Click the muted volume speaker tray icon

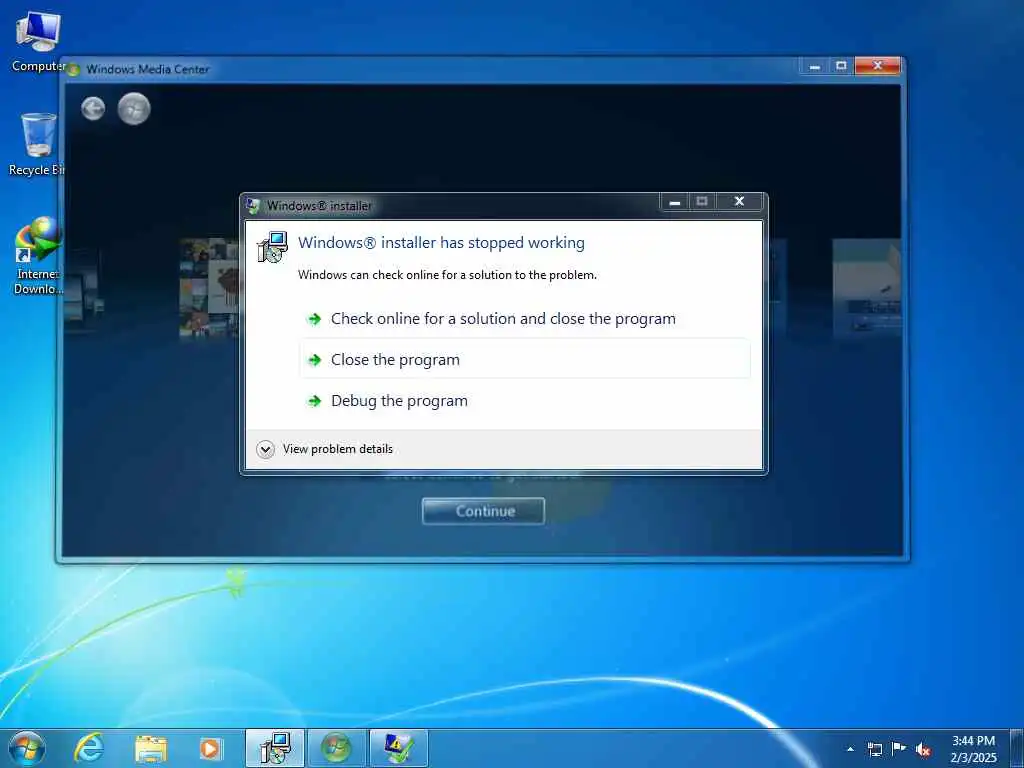tap(923, 750)
